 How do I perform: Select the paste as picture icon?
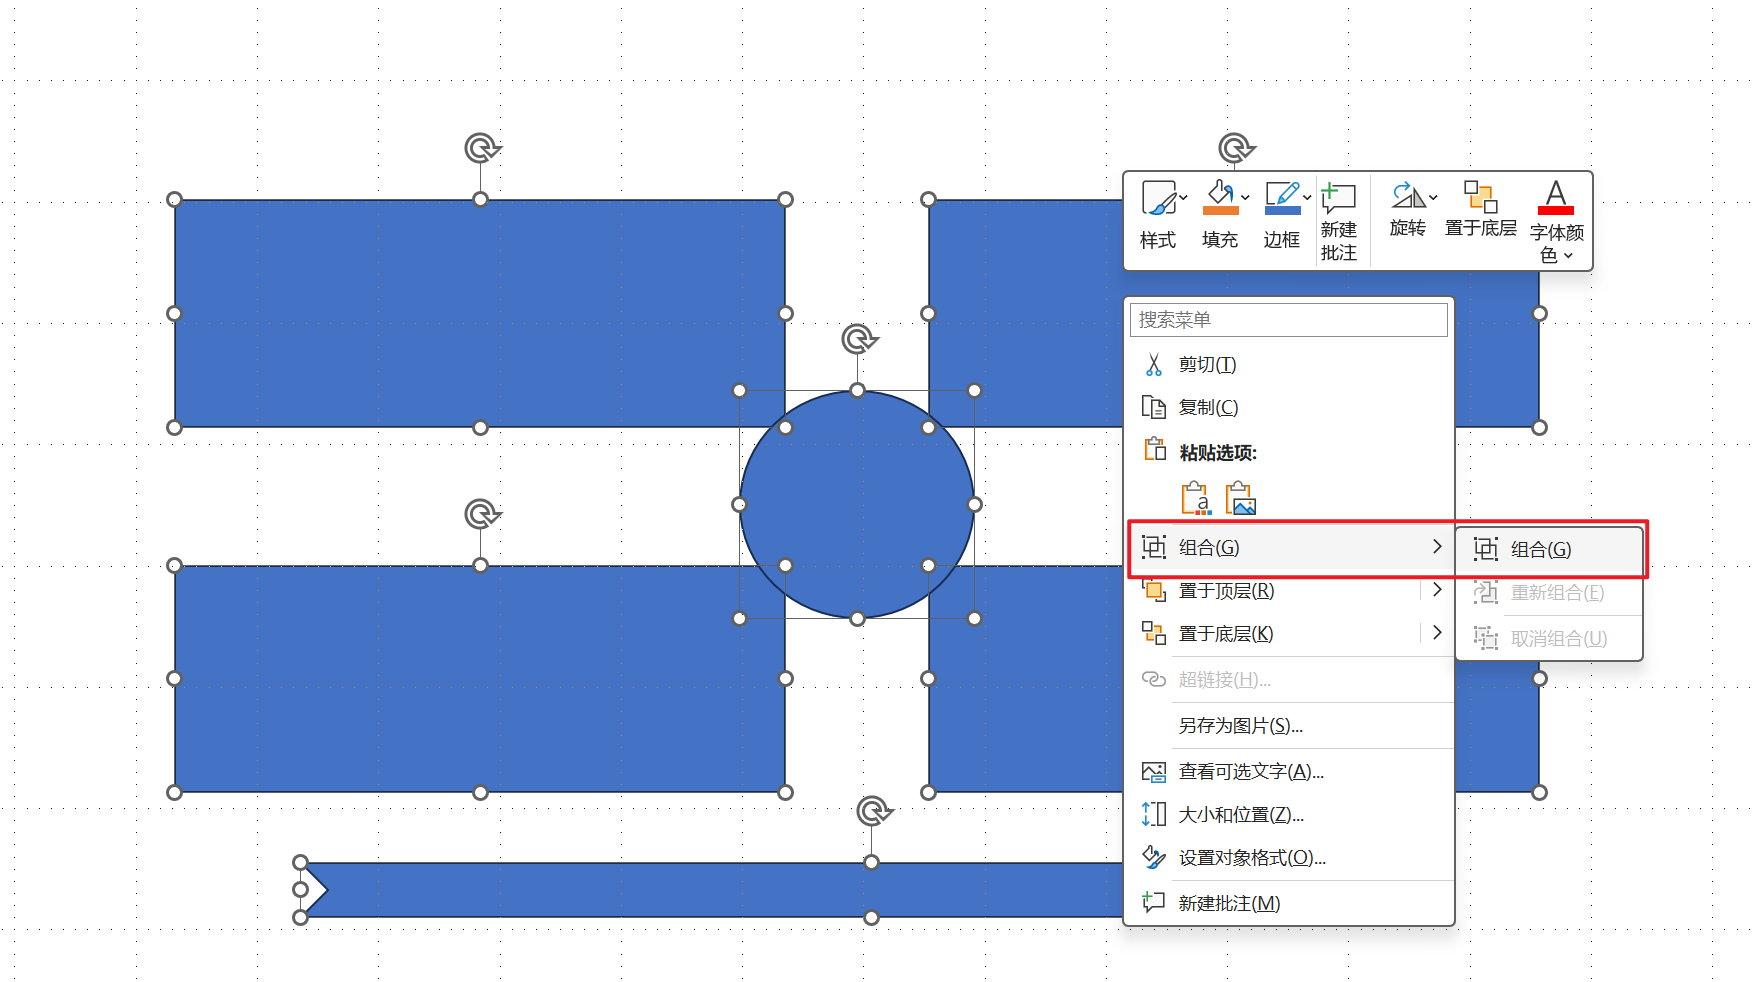click(1241, 498)
